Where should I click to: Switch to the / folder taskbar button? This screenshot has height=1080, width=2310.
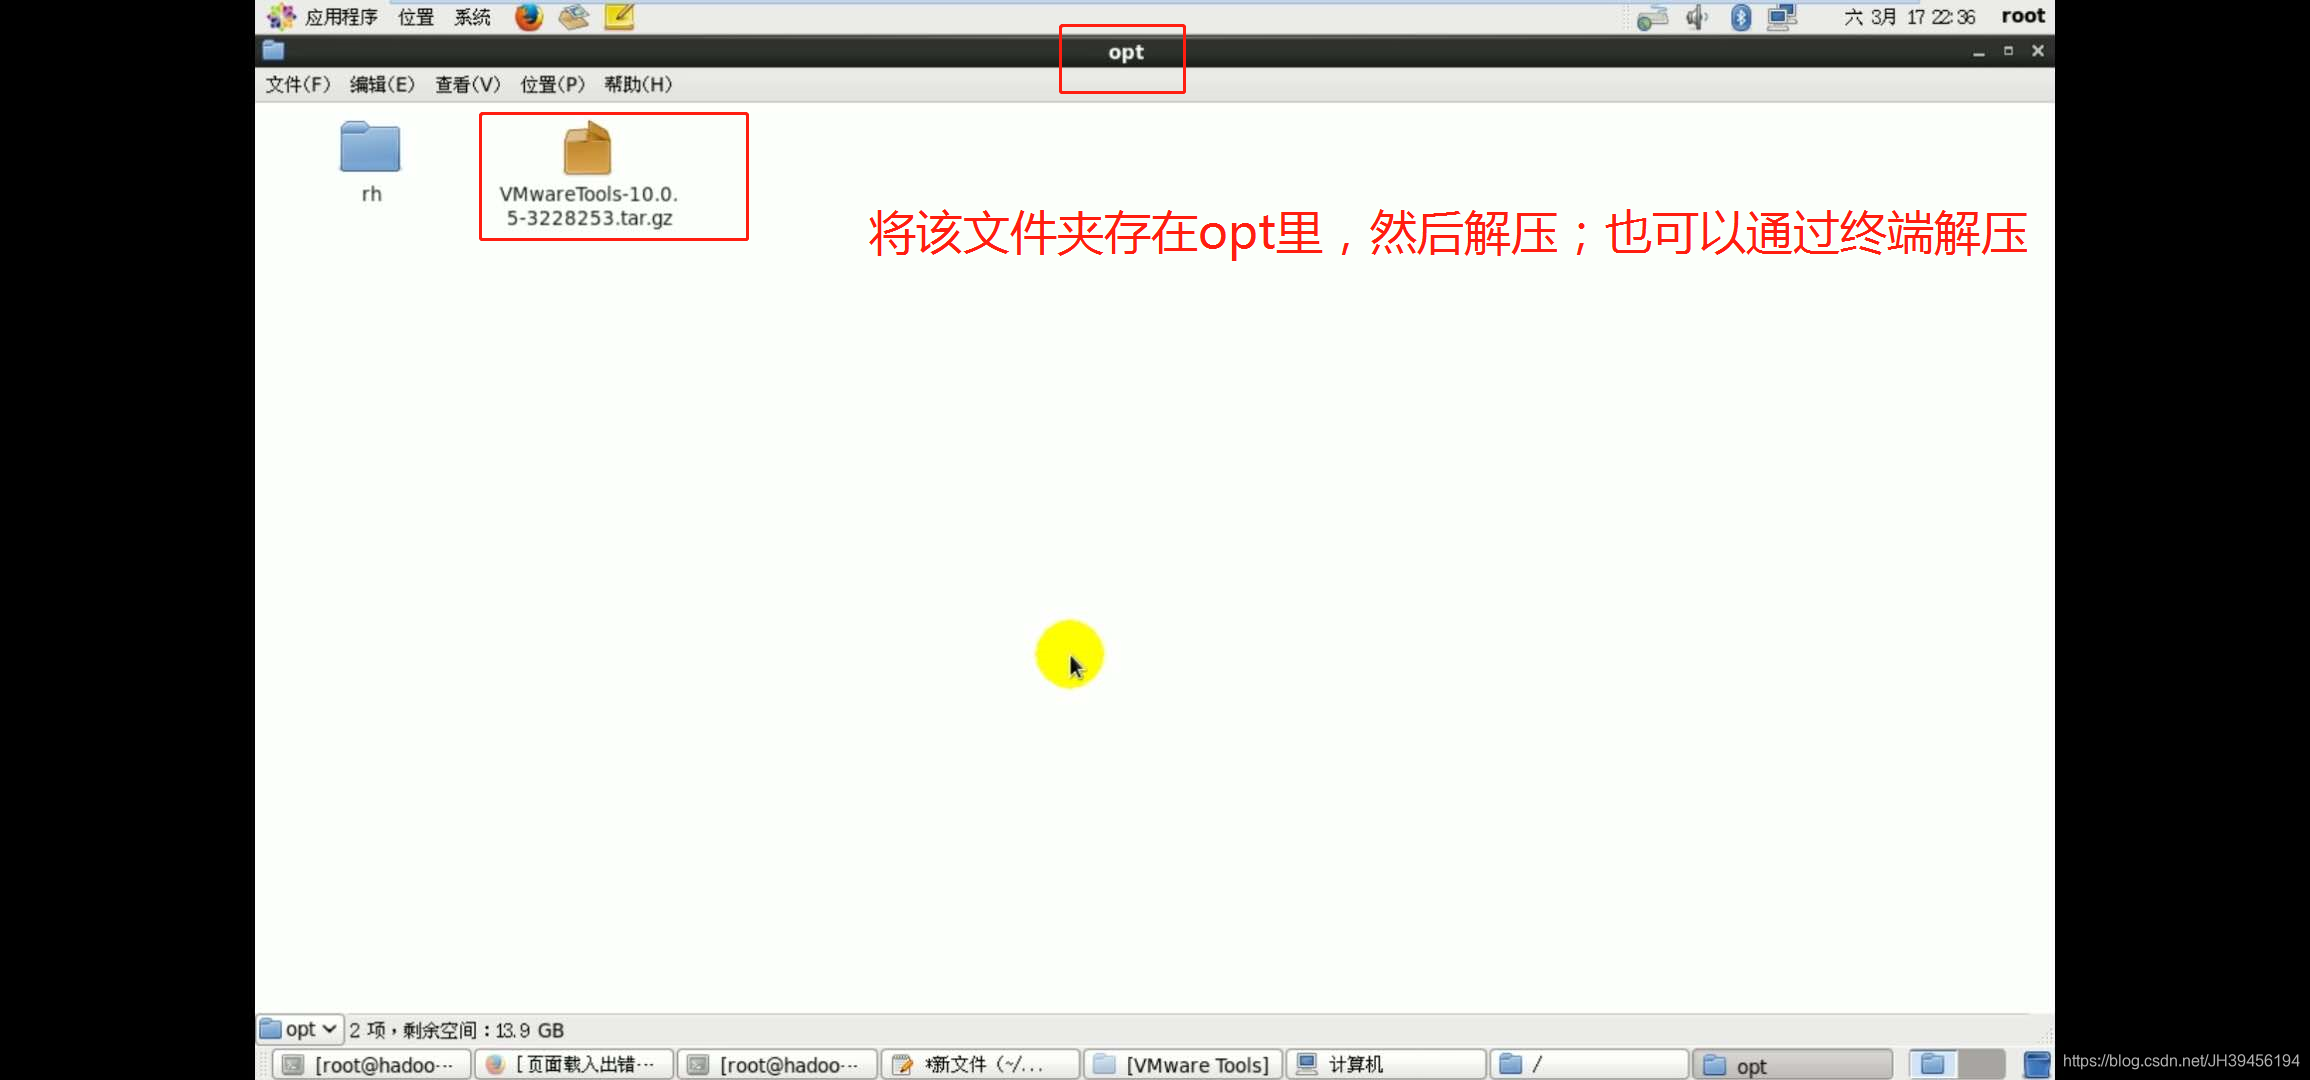pos(1590,1065)
